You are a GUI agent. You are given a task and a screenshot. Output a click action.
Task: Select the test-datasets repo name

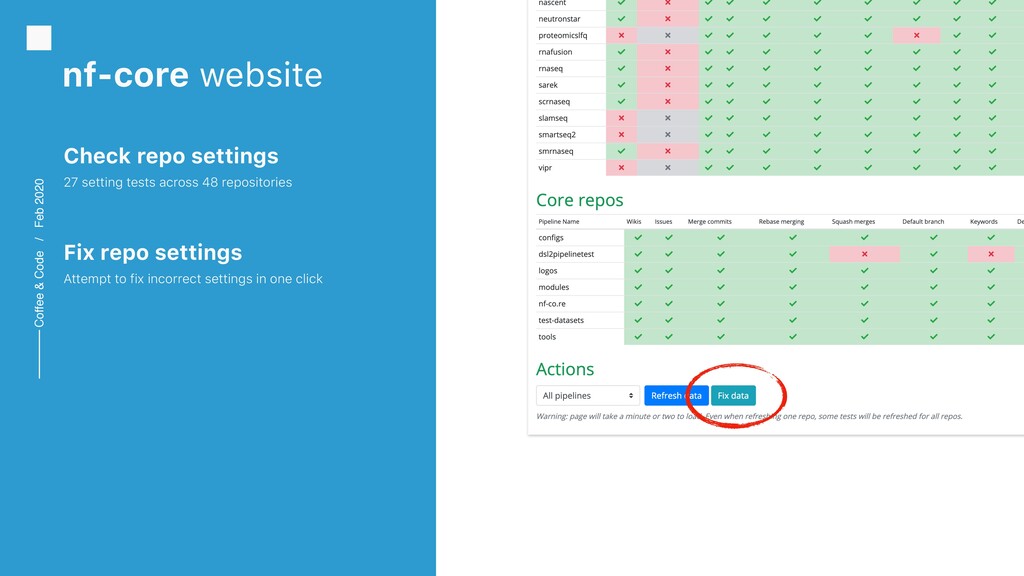pyautogui.click(x=561, y=320)
